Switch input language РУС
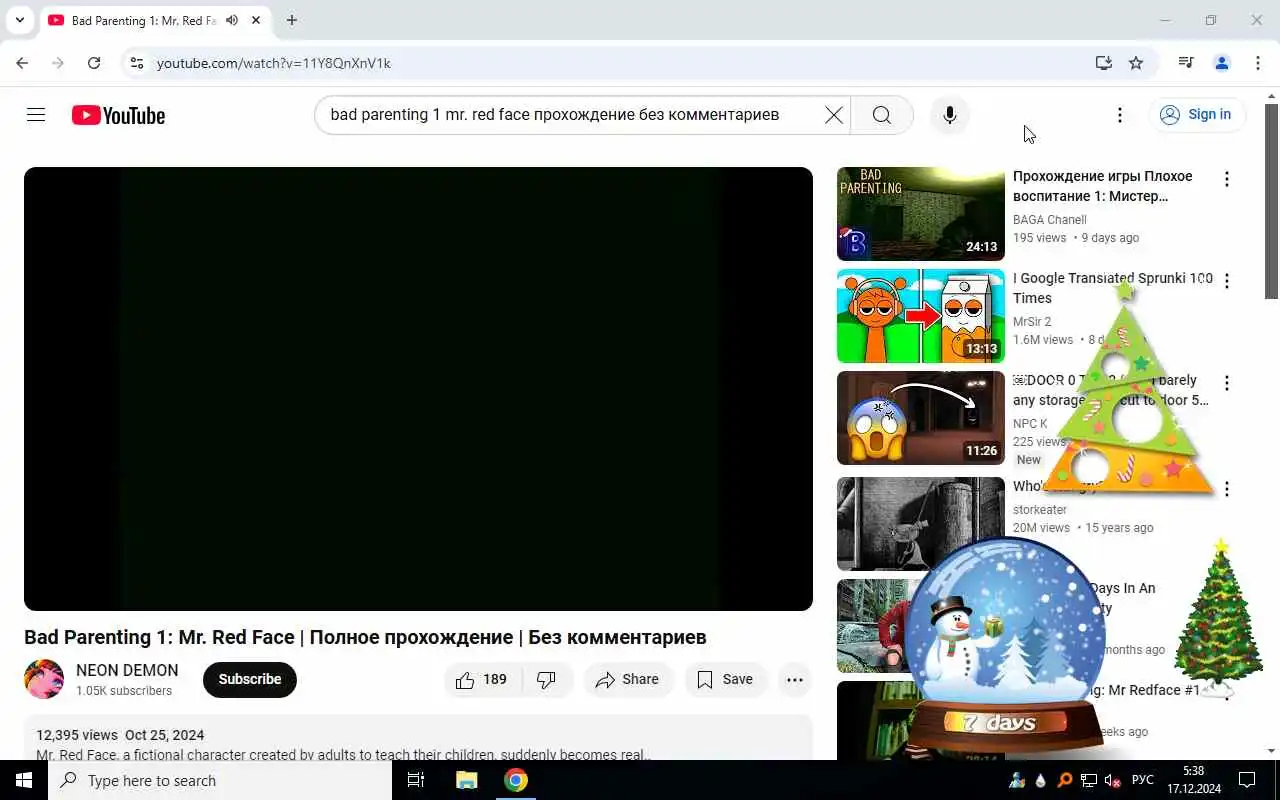 (1143, 780)
